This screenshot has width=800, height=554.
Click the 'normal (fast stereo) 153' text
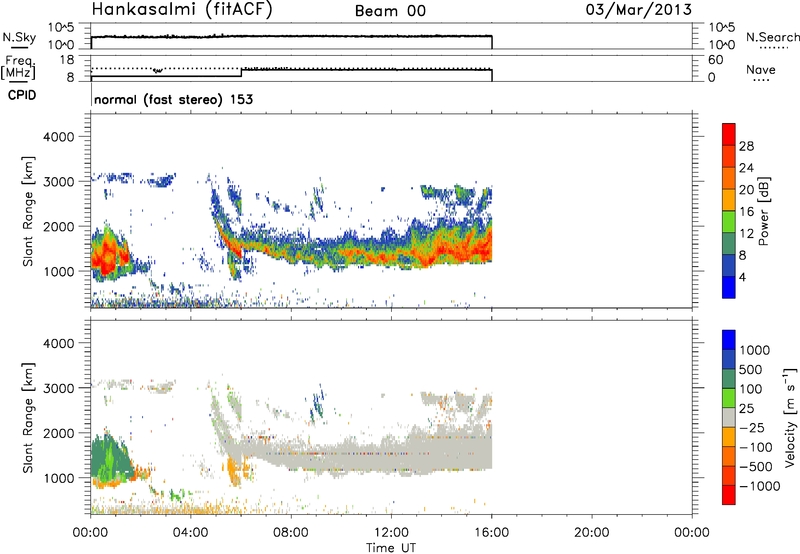pos(173,99)
